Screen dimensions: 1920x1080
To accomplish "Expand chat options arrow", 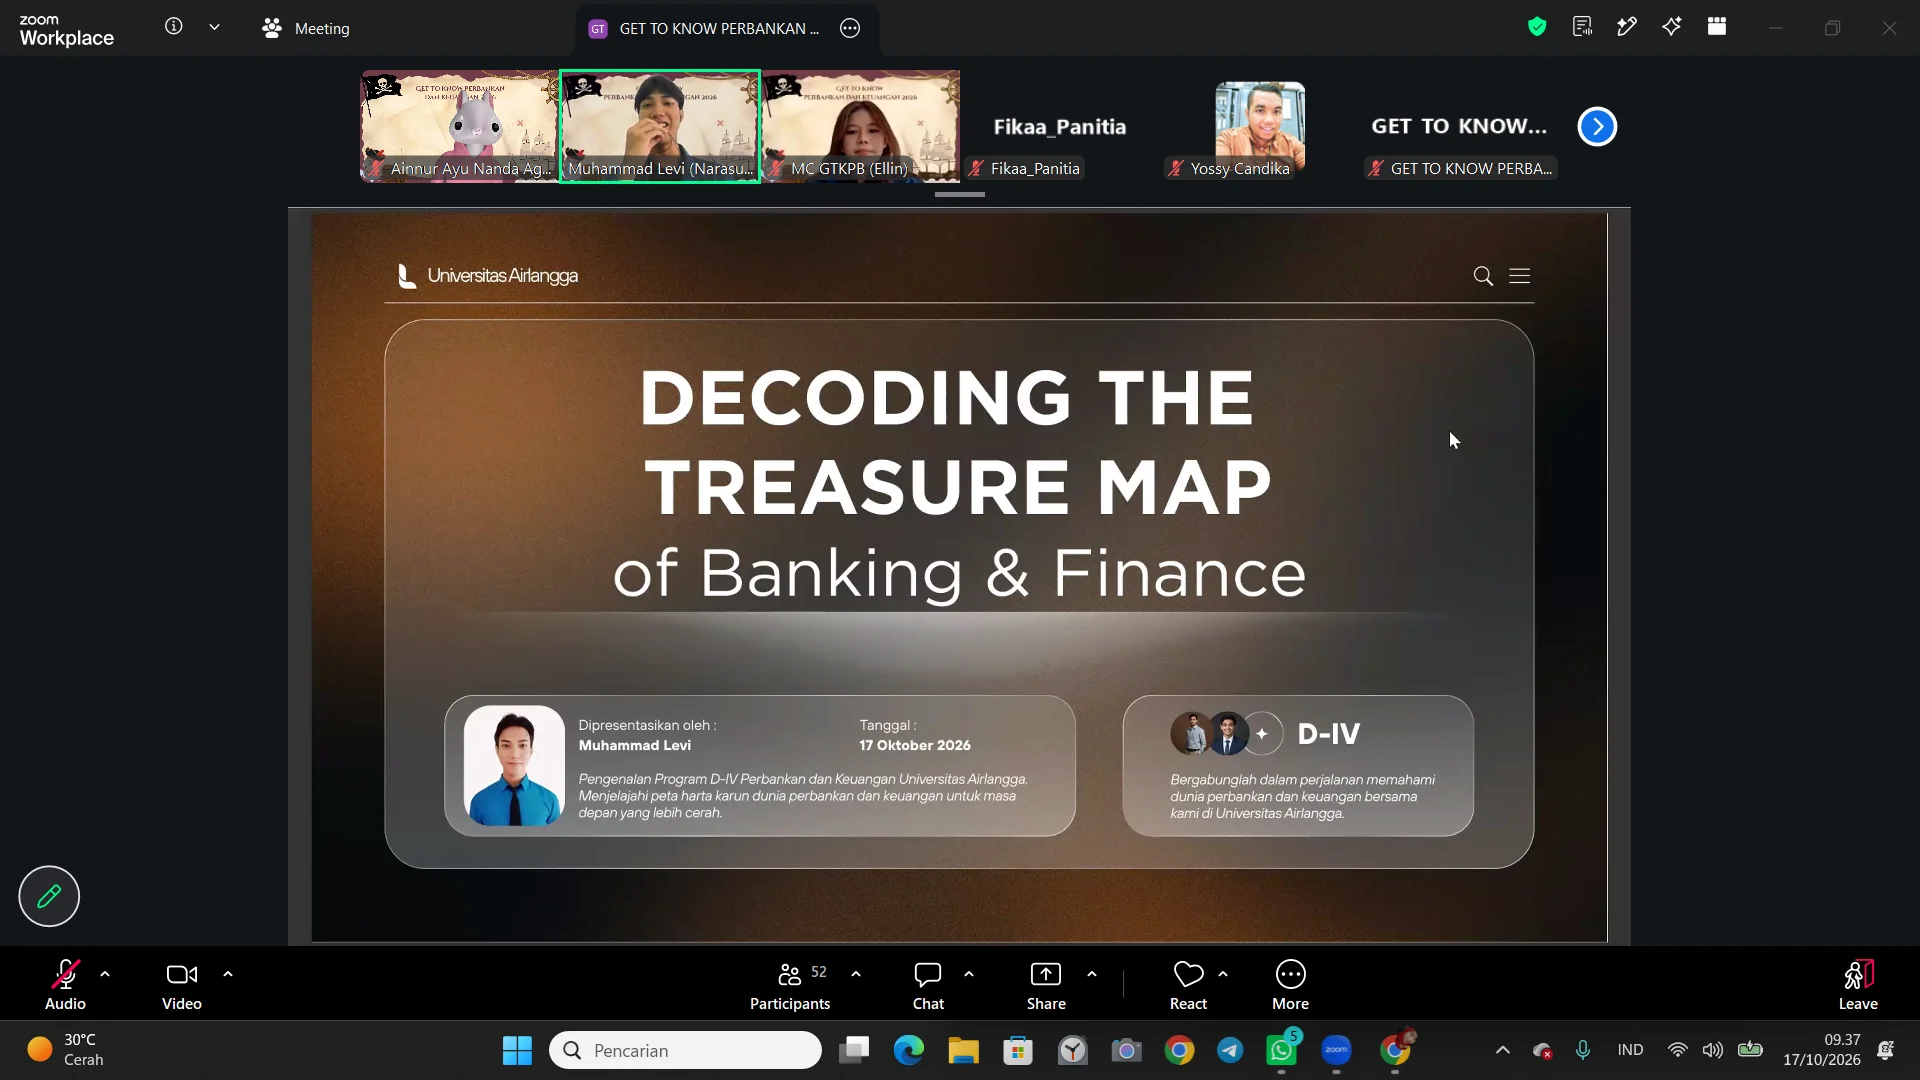I will (x=969, y=974).
